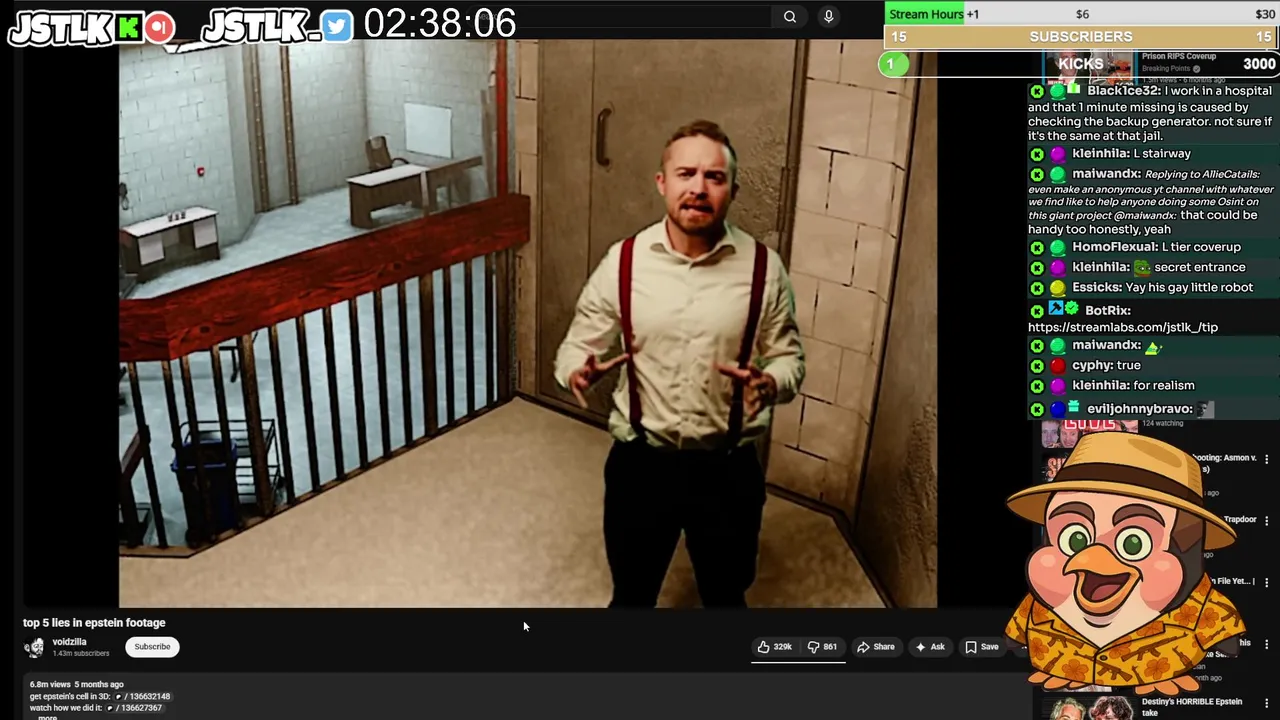
Task: Click the video player to pause
Action: [527, 323]
